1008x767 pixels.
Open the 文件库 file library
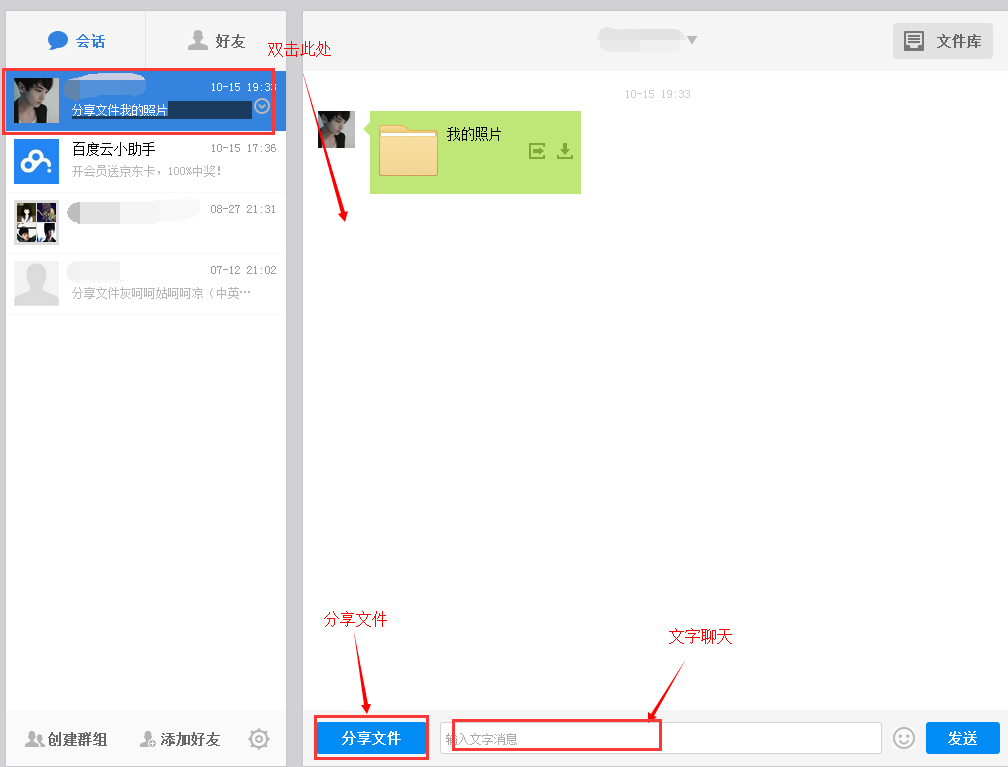941,40
